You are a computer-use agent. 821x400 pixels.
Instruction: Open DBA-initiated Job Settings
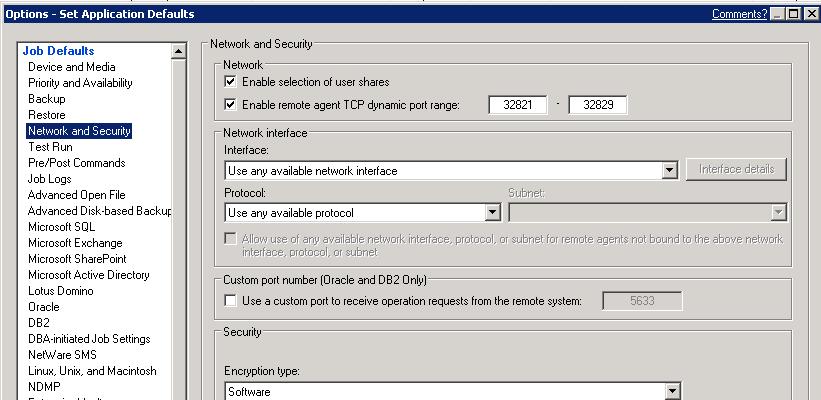point(89,339)
